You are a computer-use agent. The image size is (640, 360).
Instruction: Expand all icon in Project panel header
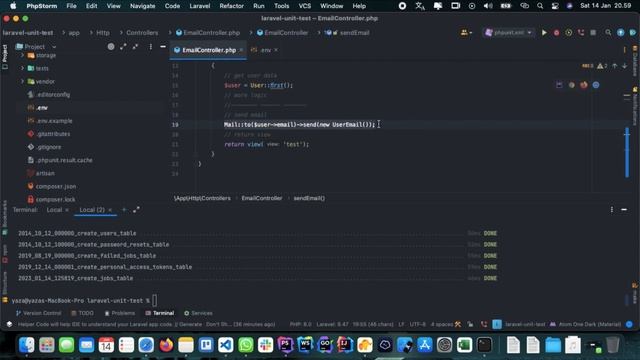[x=123, y=47]
